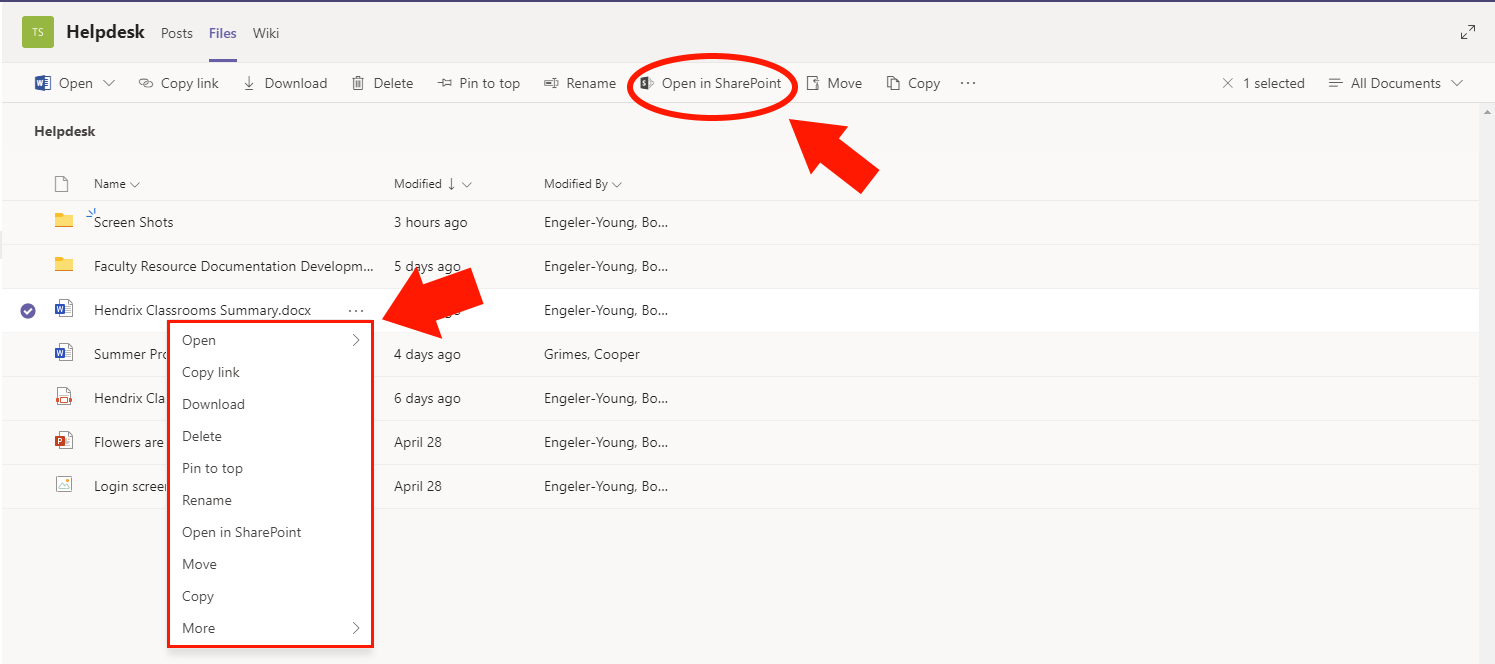Expand the More submenu arrow in context menu
1495x664 pixels.
tap(356, 628)
